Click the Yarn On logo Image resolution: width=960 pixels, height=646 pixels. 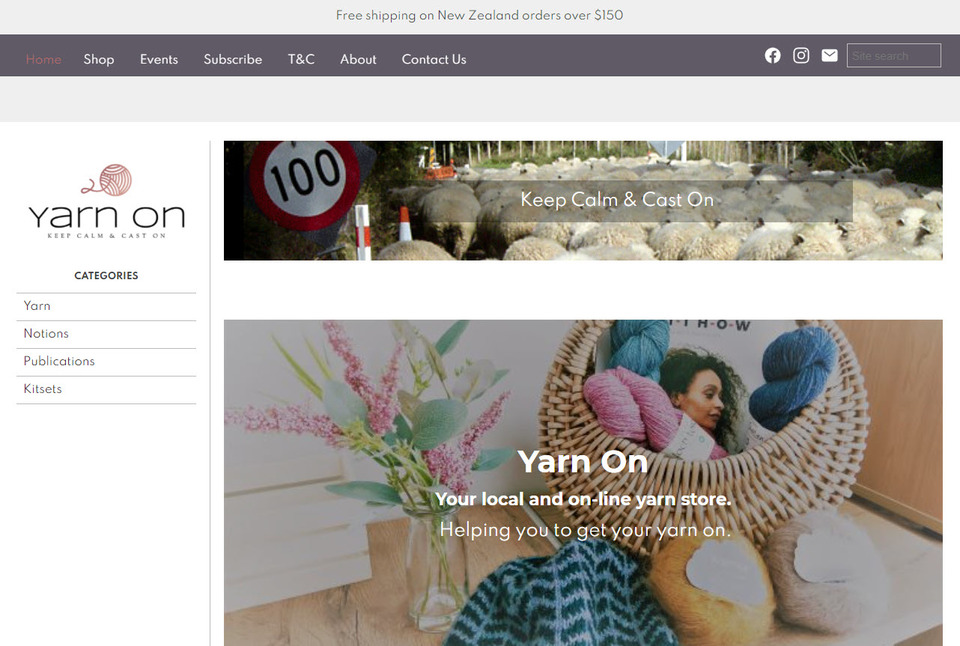[107, 201]
